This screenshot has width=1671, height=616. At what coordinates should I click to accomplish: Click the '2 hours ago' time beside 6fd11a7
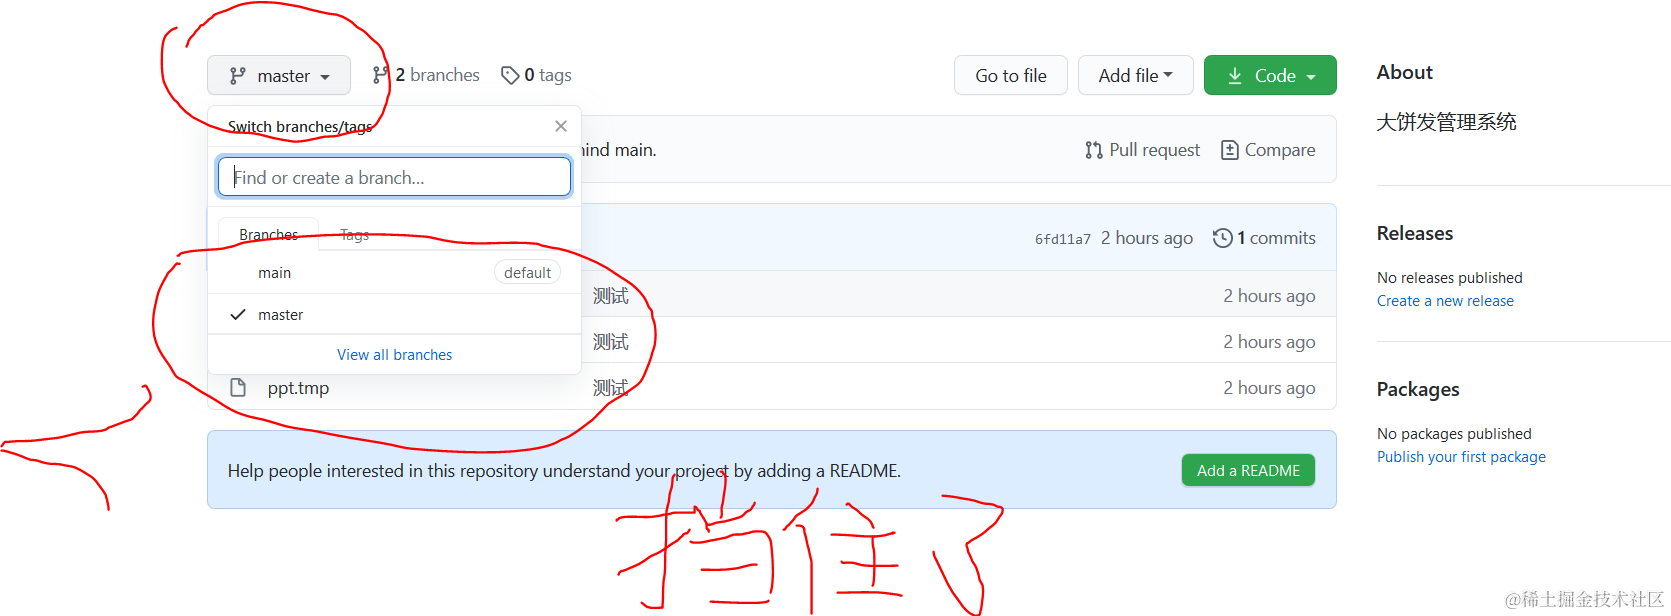[x=1147, y=238]
